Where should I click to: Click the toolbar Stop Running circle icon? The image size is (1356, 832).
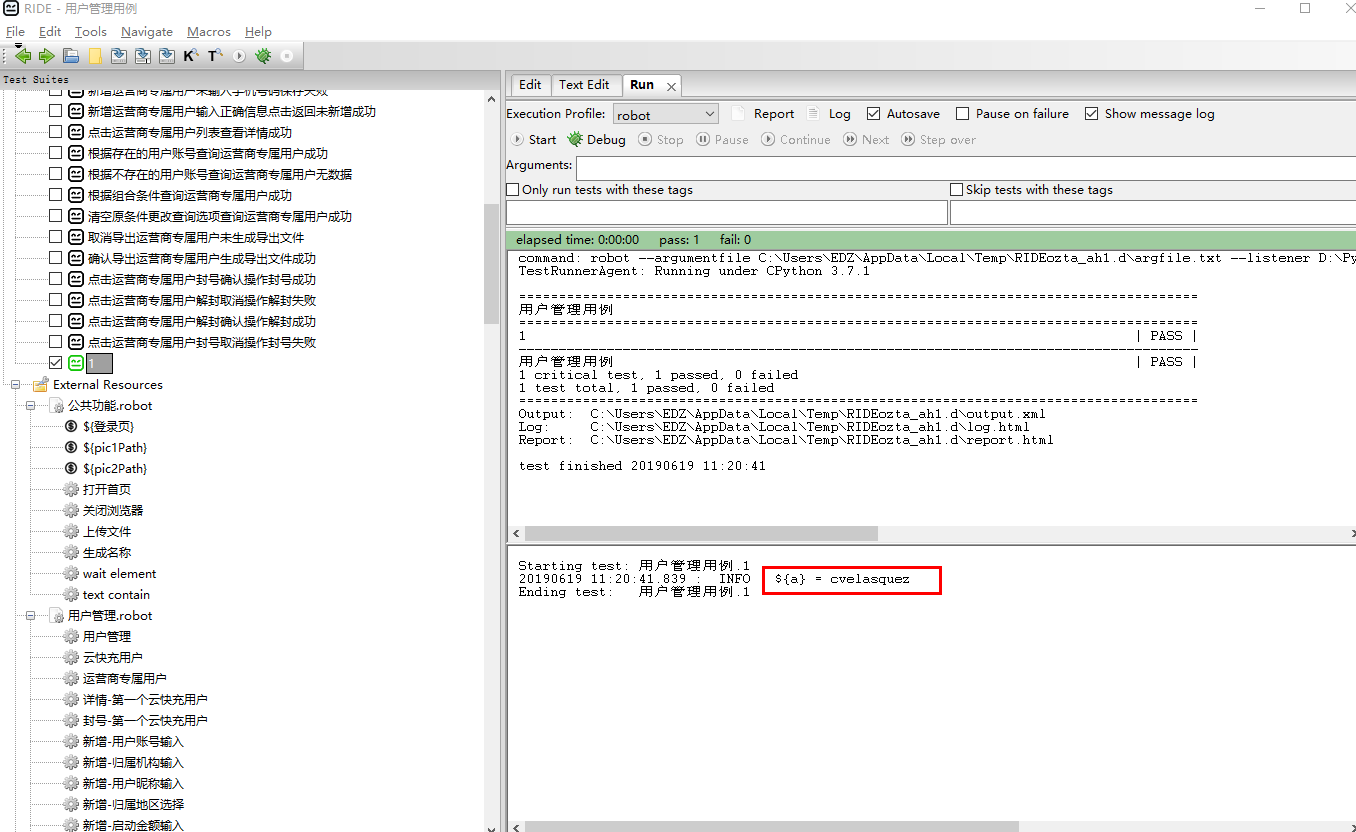[x=287, y=56]
